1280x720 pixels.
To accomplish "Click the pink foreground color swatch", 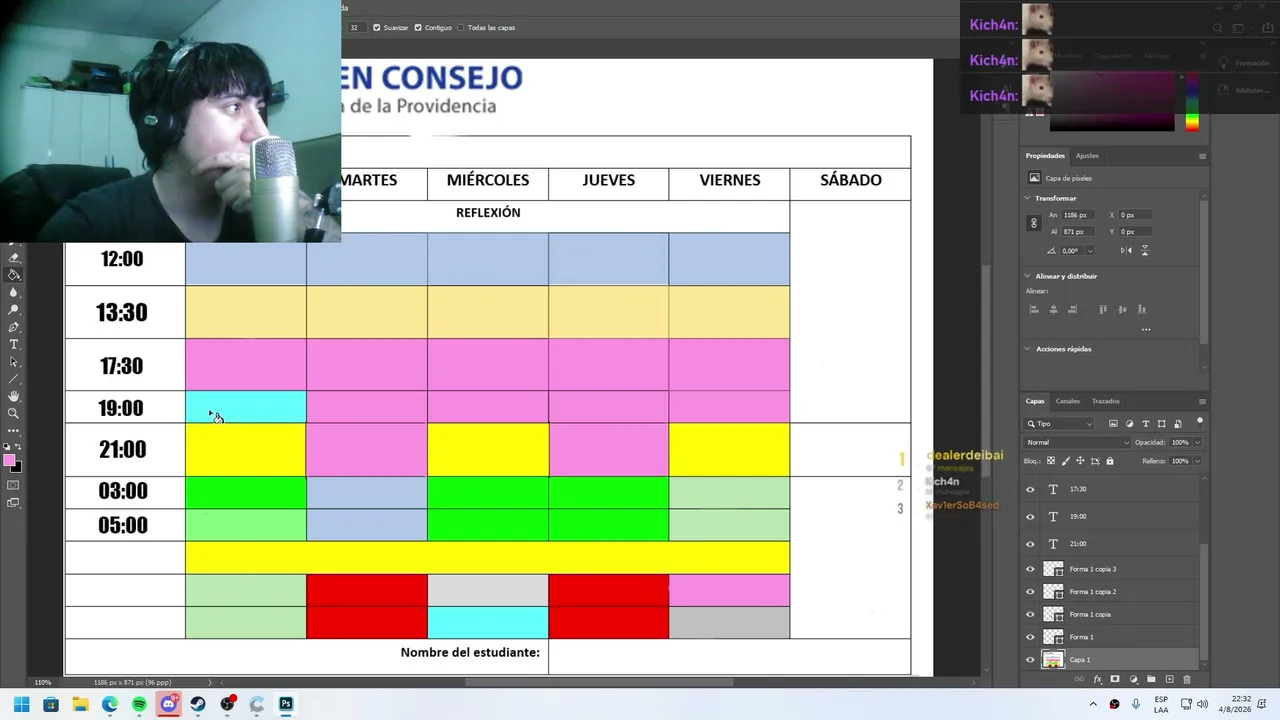I will [9, 459].
